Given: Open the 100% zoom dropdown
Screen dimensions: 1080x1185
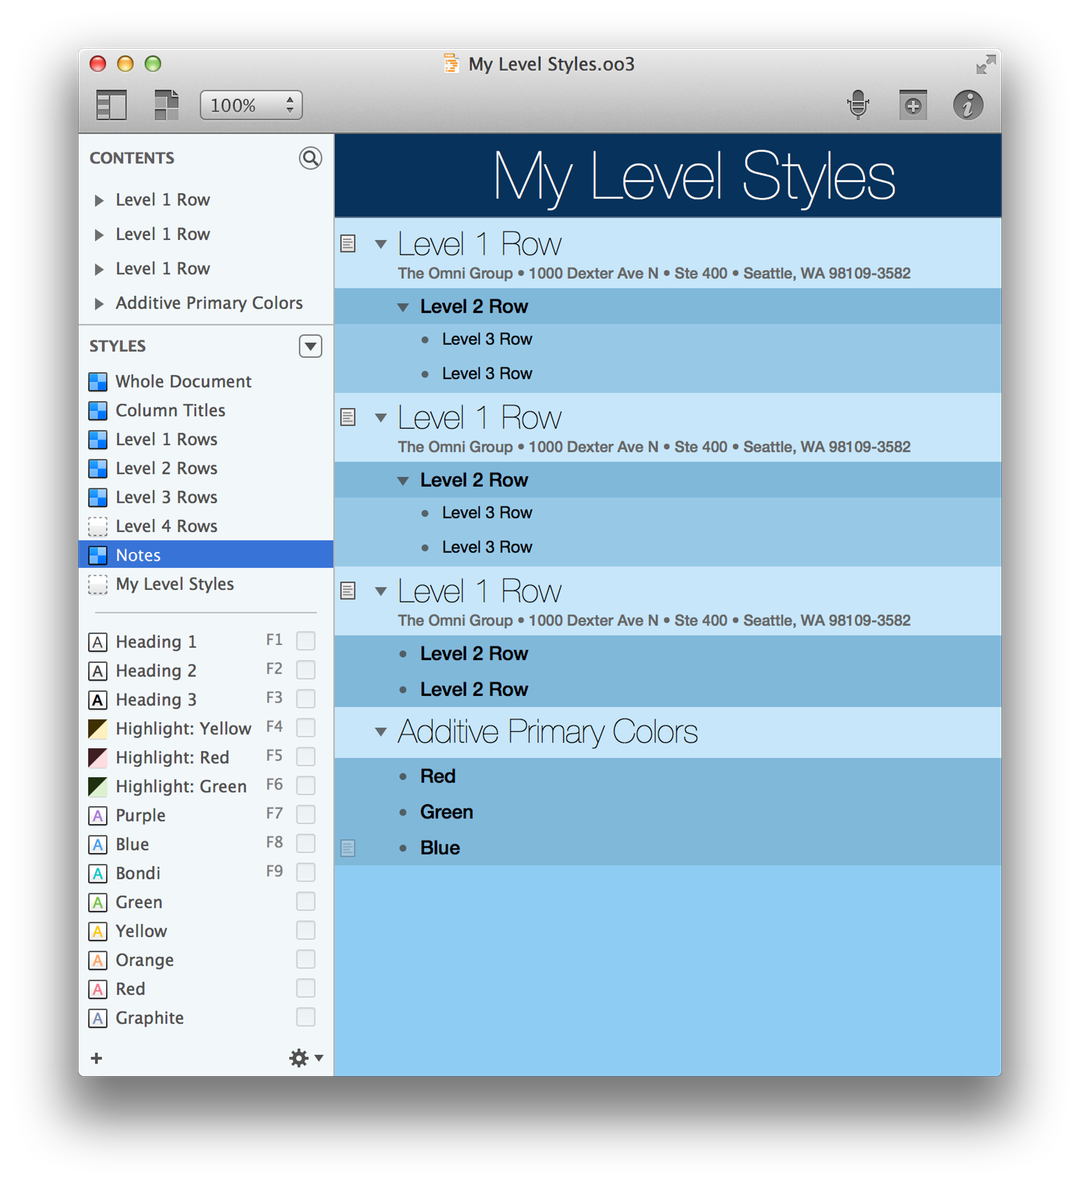Looking at the screenshot, I should point(251,105).
